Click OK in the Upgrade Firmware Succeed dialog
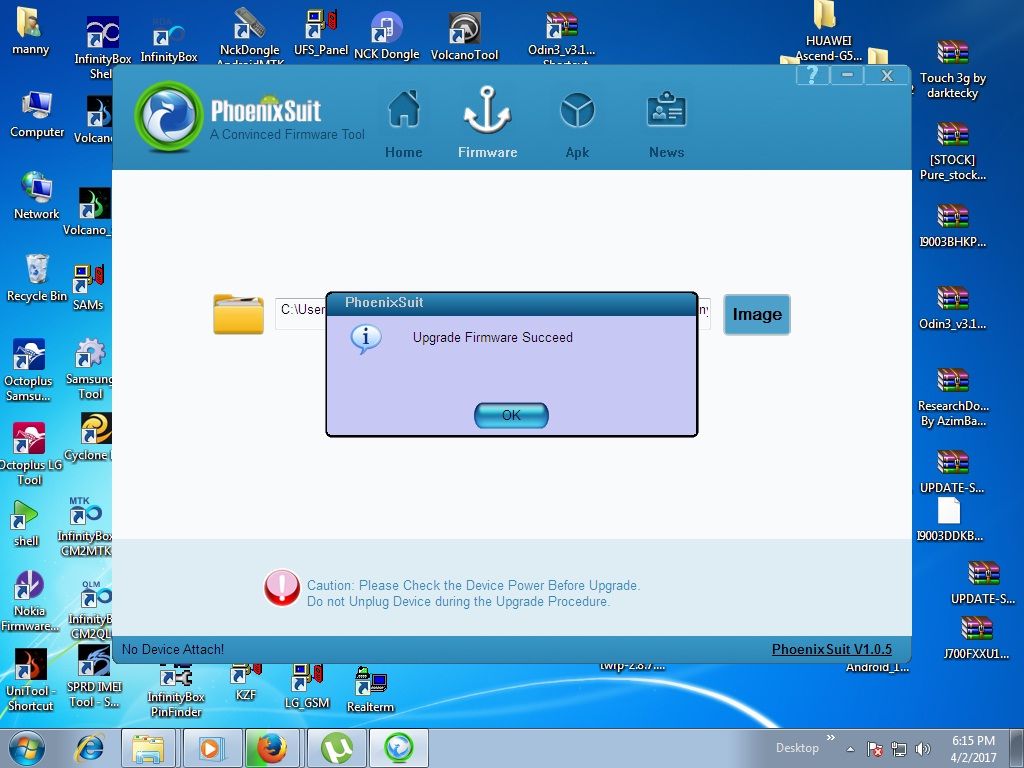Viewport: 1024px width, 768px height. (511, 415)
